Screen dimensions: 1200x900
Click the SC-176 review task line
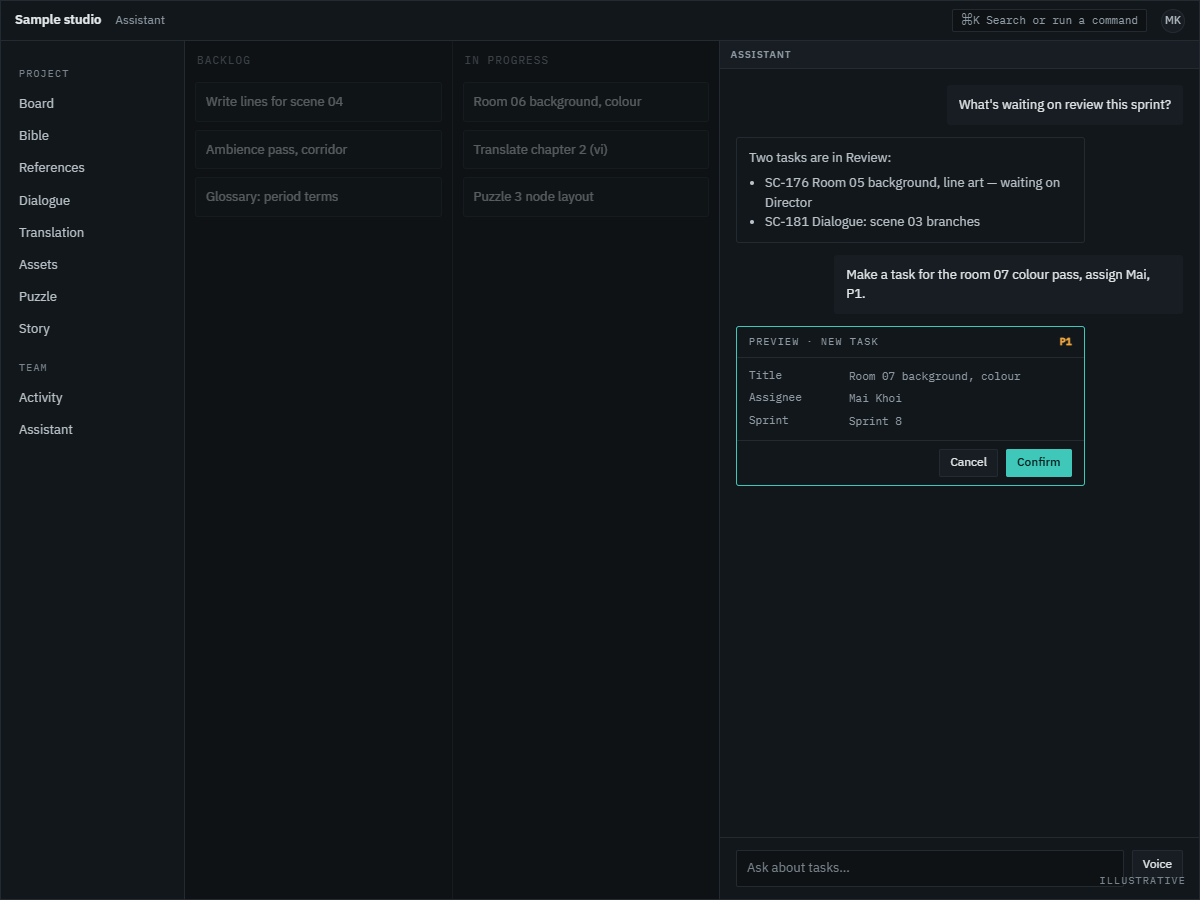pyautogui.click(x=912, y=192)
